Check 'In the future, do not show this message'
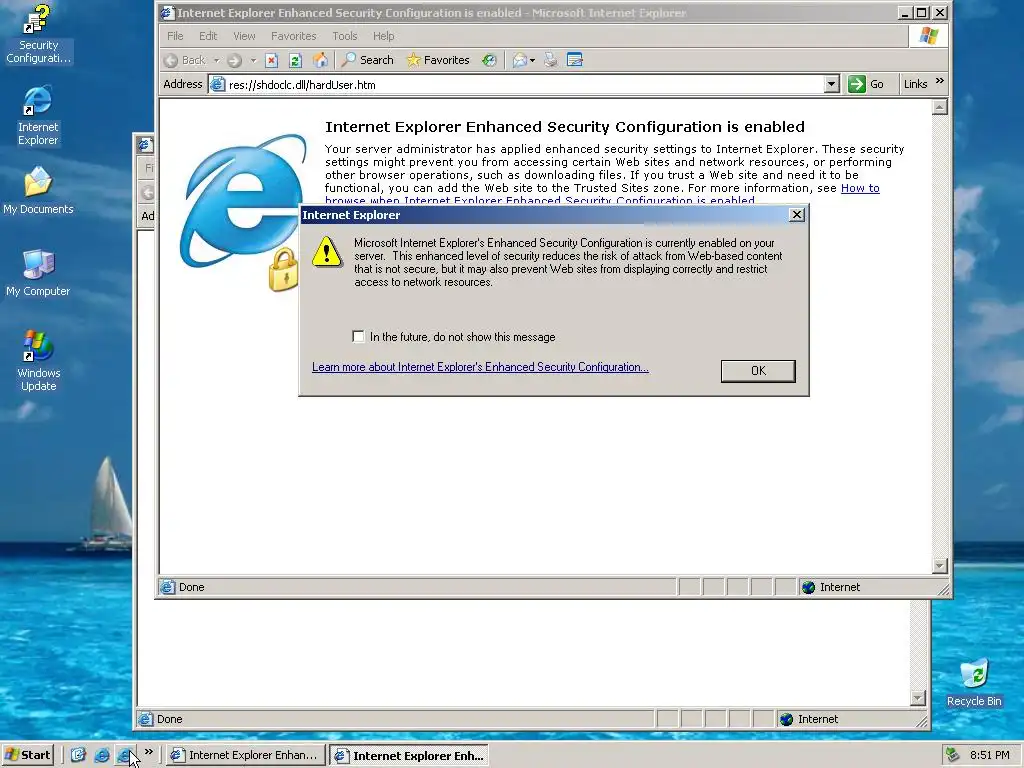 [358, 336]
